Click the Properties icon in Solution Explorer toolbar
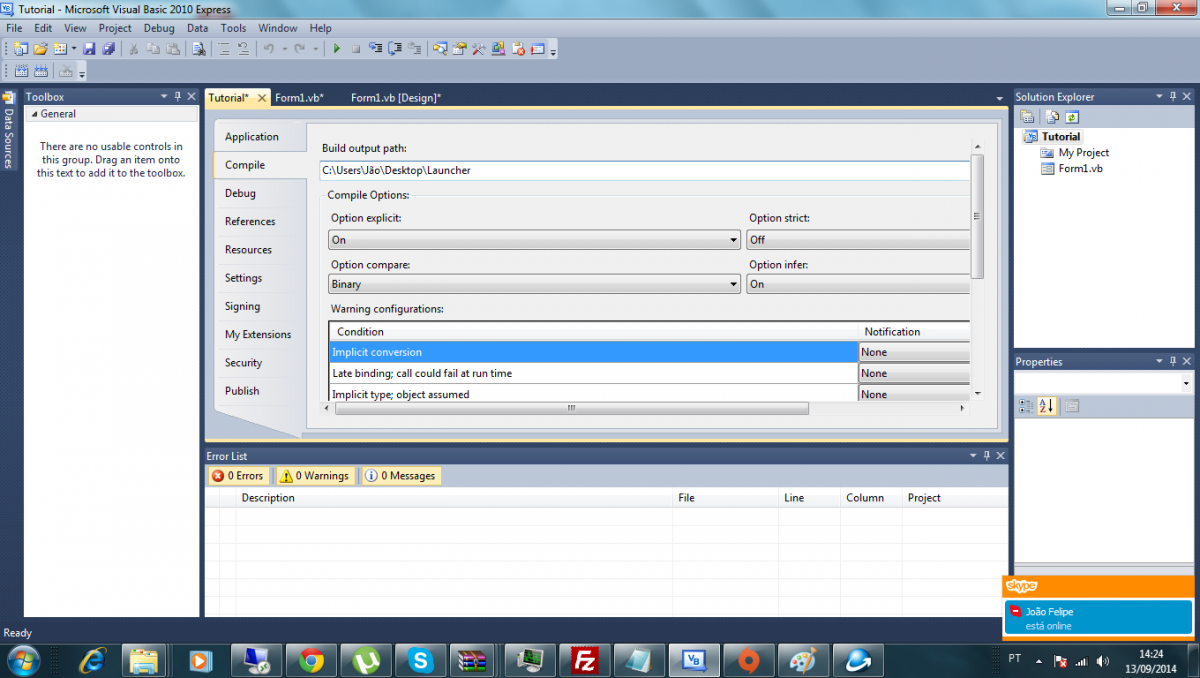 (1027, 117)
